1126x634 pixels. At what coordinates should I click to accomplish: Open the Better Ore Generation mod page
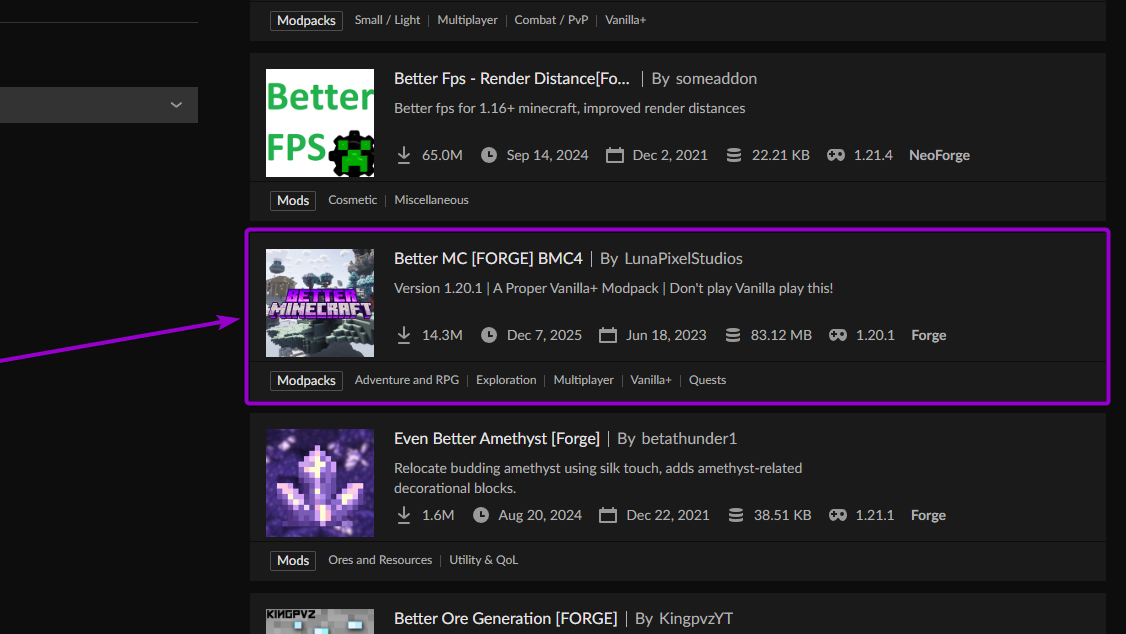pyautogui.click(x=505, y=618)
